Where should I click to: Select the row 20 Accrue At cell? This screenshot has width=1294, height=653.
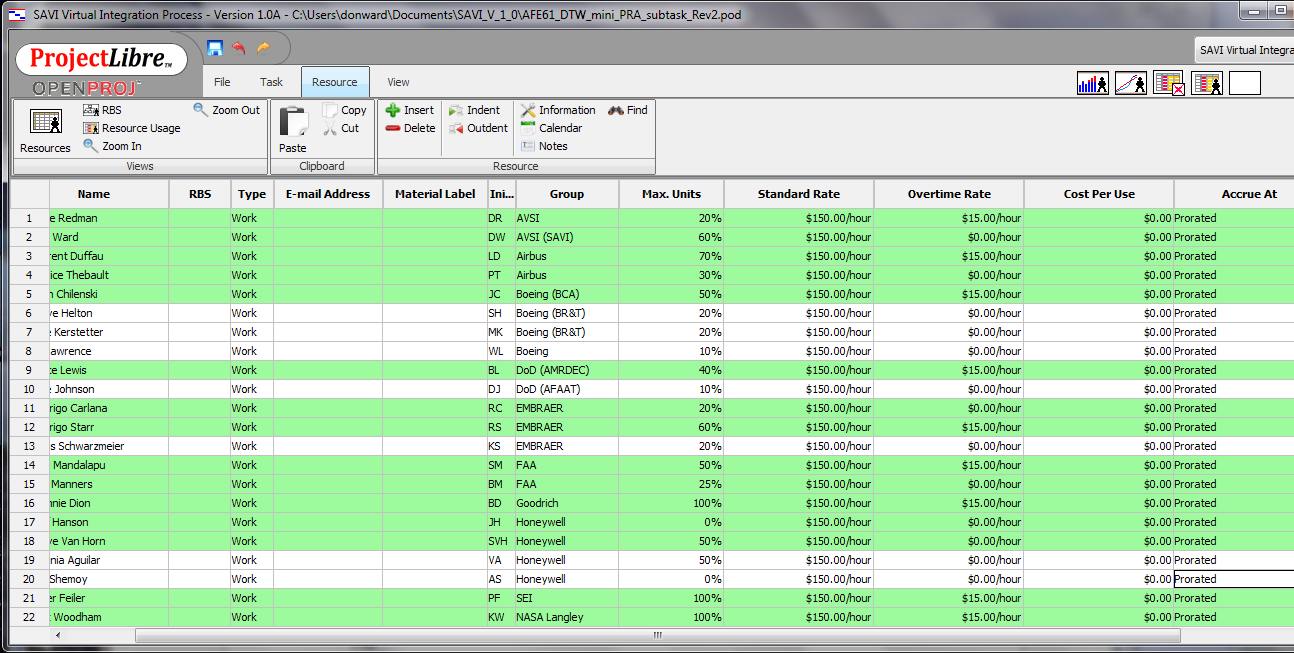pyautogui.click(x=1234, y=579)
